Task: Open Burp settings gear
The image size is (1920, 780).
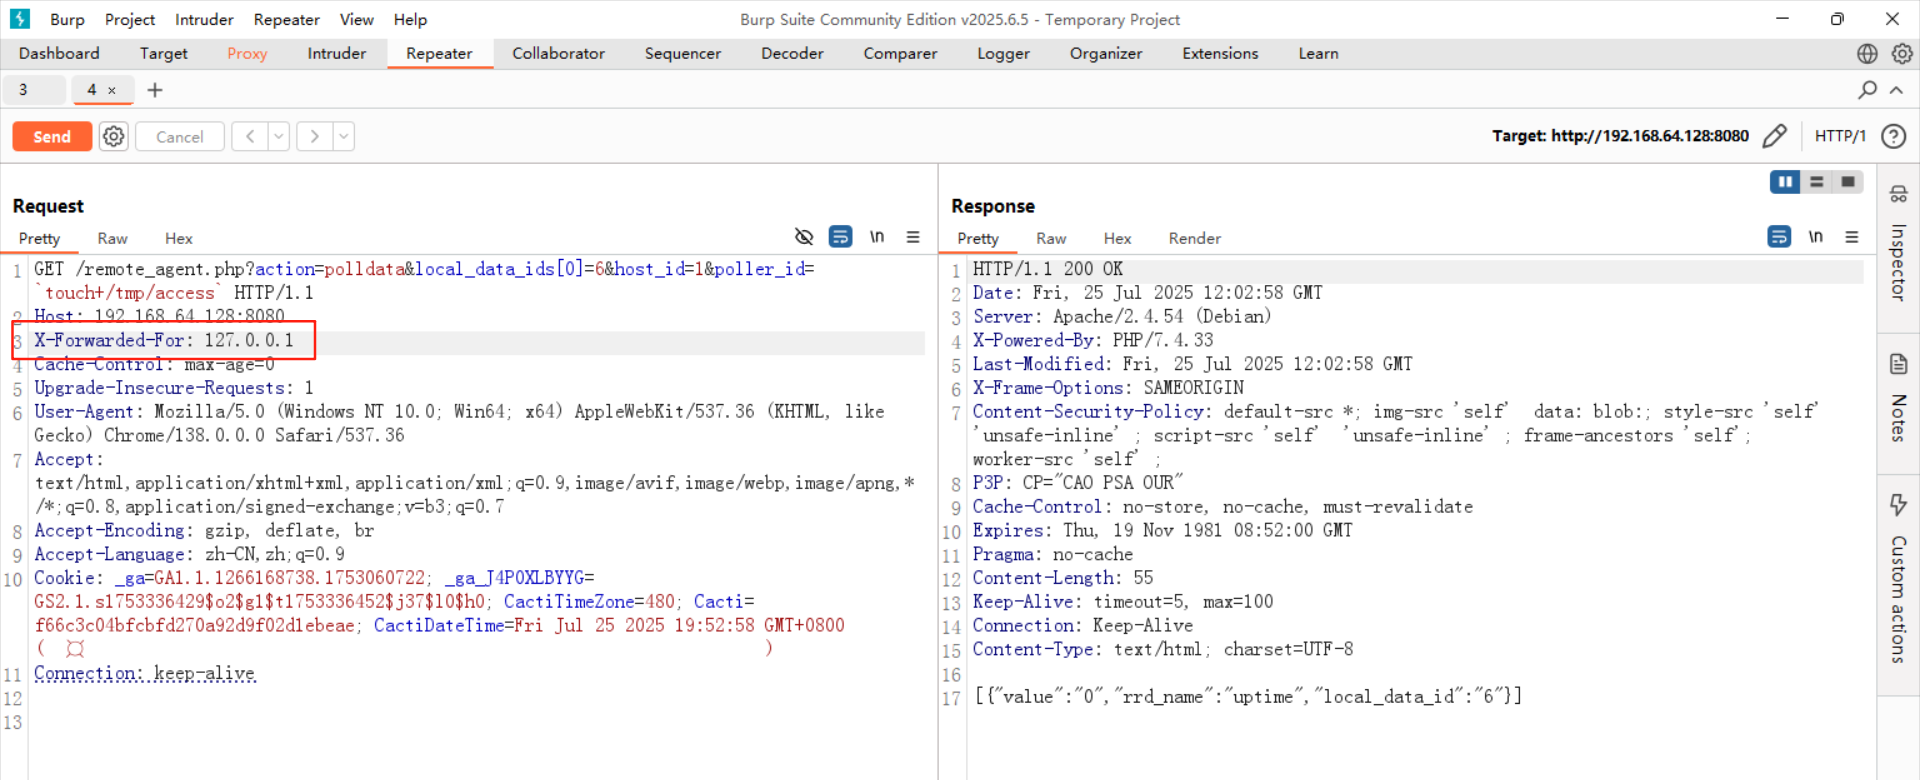Action: point(1902,54)
